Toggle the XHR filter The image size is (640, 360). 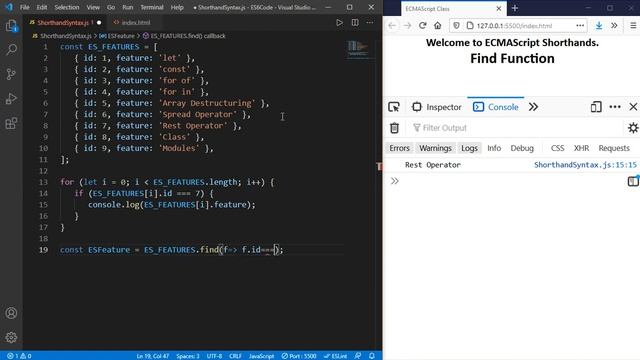pyautogui.click(x=581, y=148)
